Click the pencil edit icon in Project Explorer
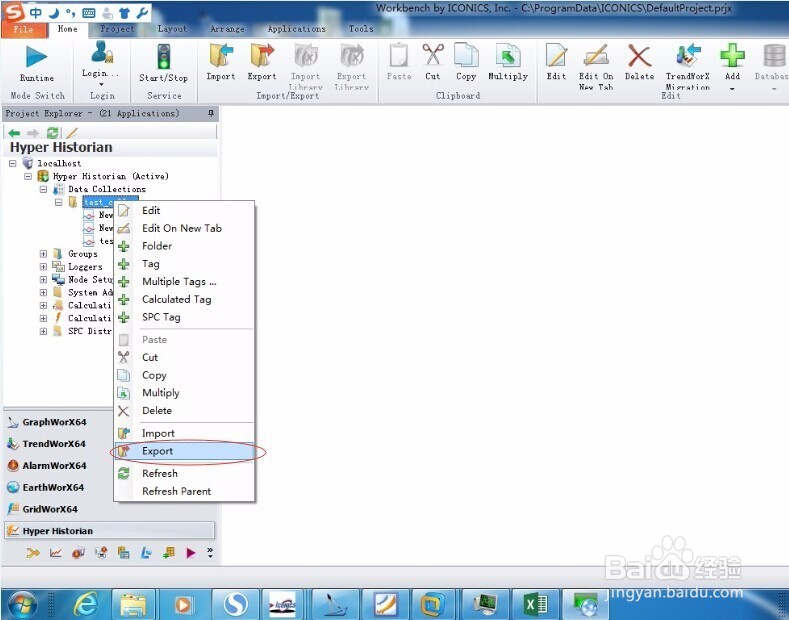Screen dimensions: 789x620 coord(72,133)
